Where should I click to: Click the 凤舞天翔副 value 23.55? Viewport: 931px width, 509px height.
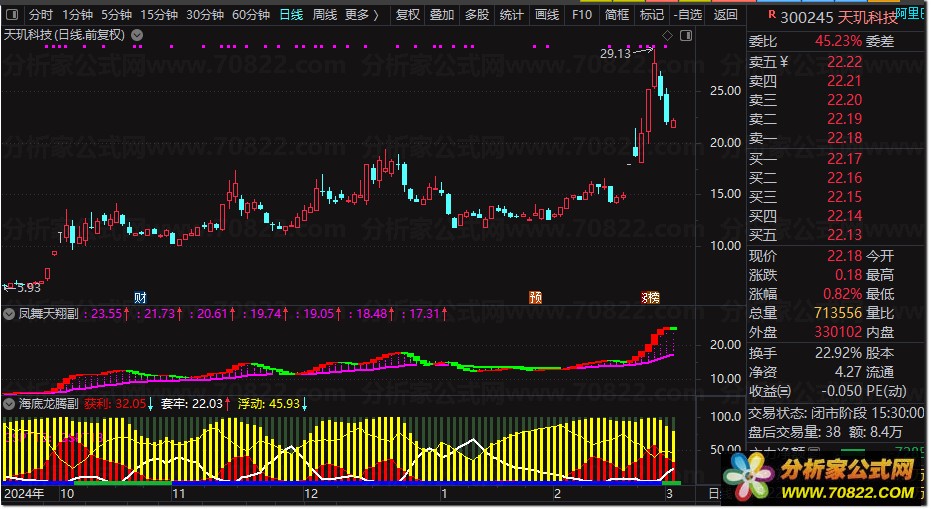coord(106,314)
